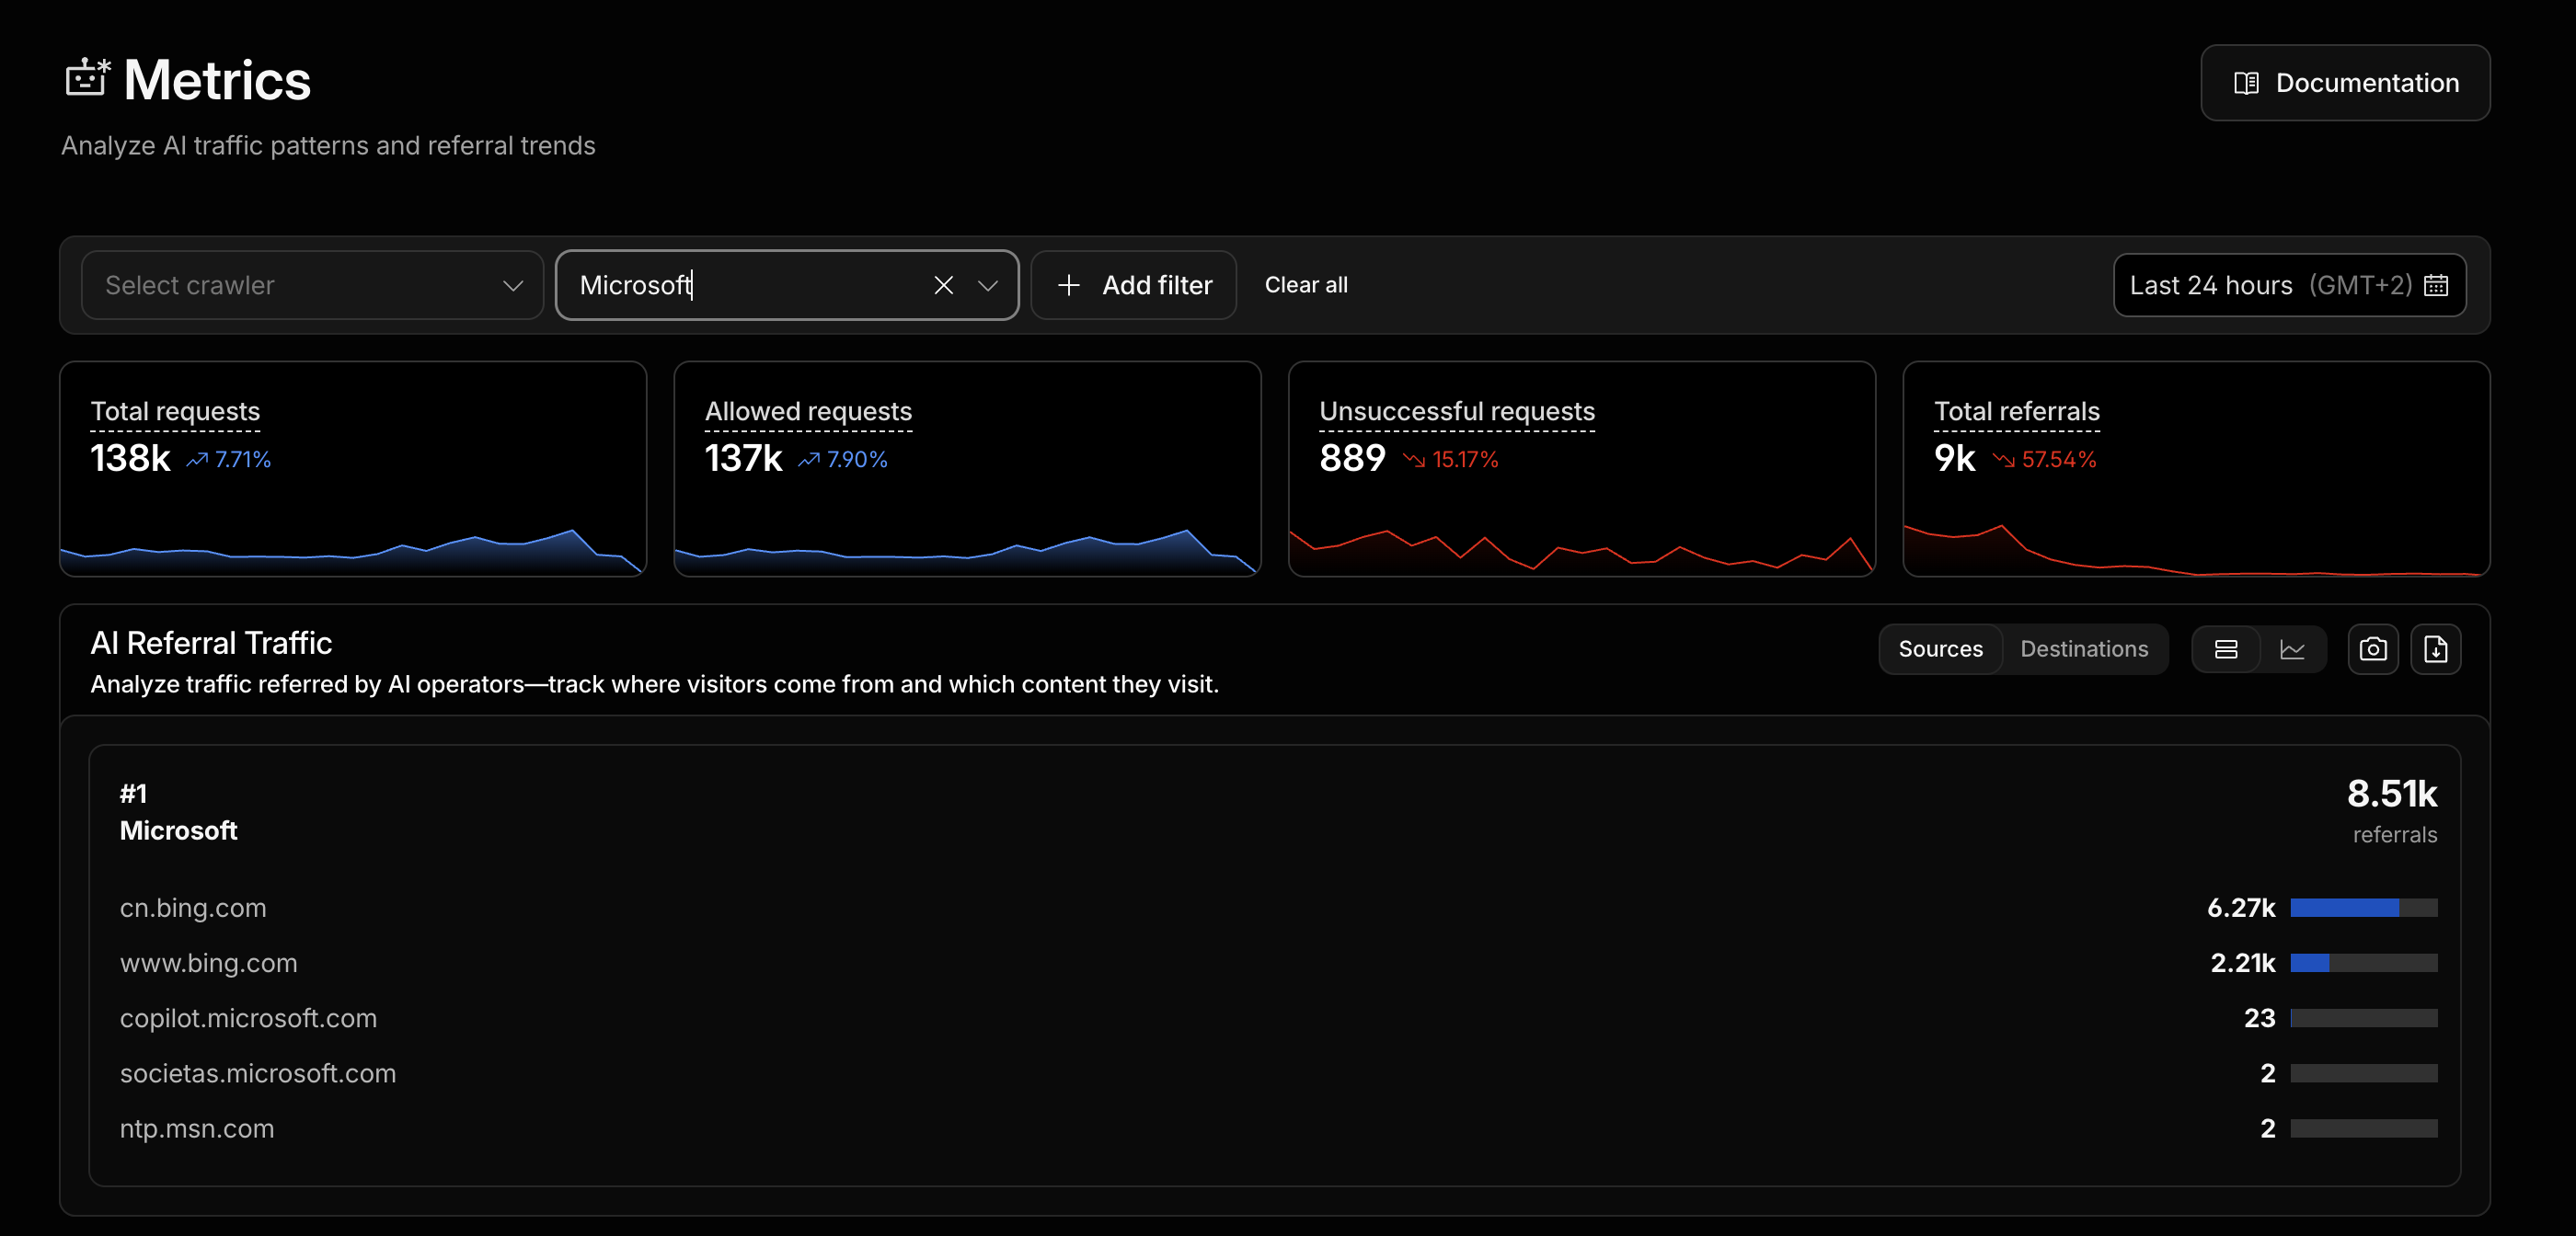
Task: Open the Last 24 hours date range picker
Action: 2289,285
